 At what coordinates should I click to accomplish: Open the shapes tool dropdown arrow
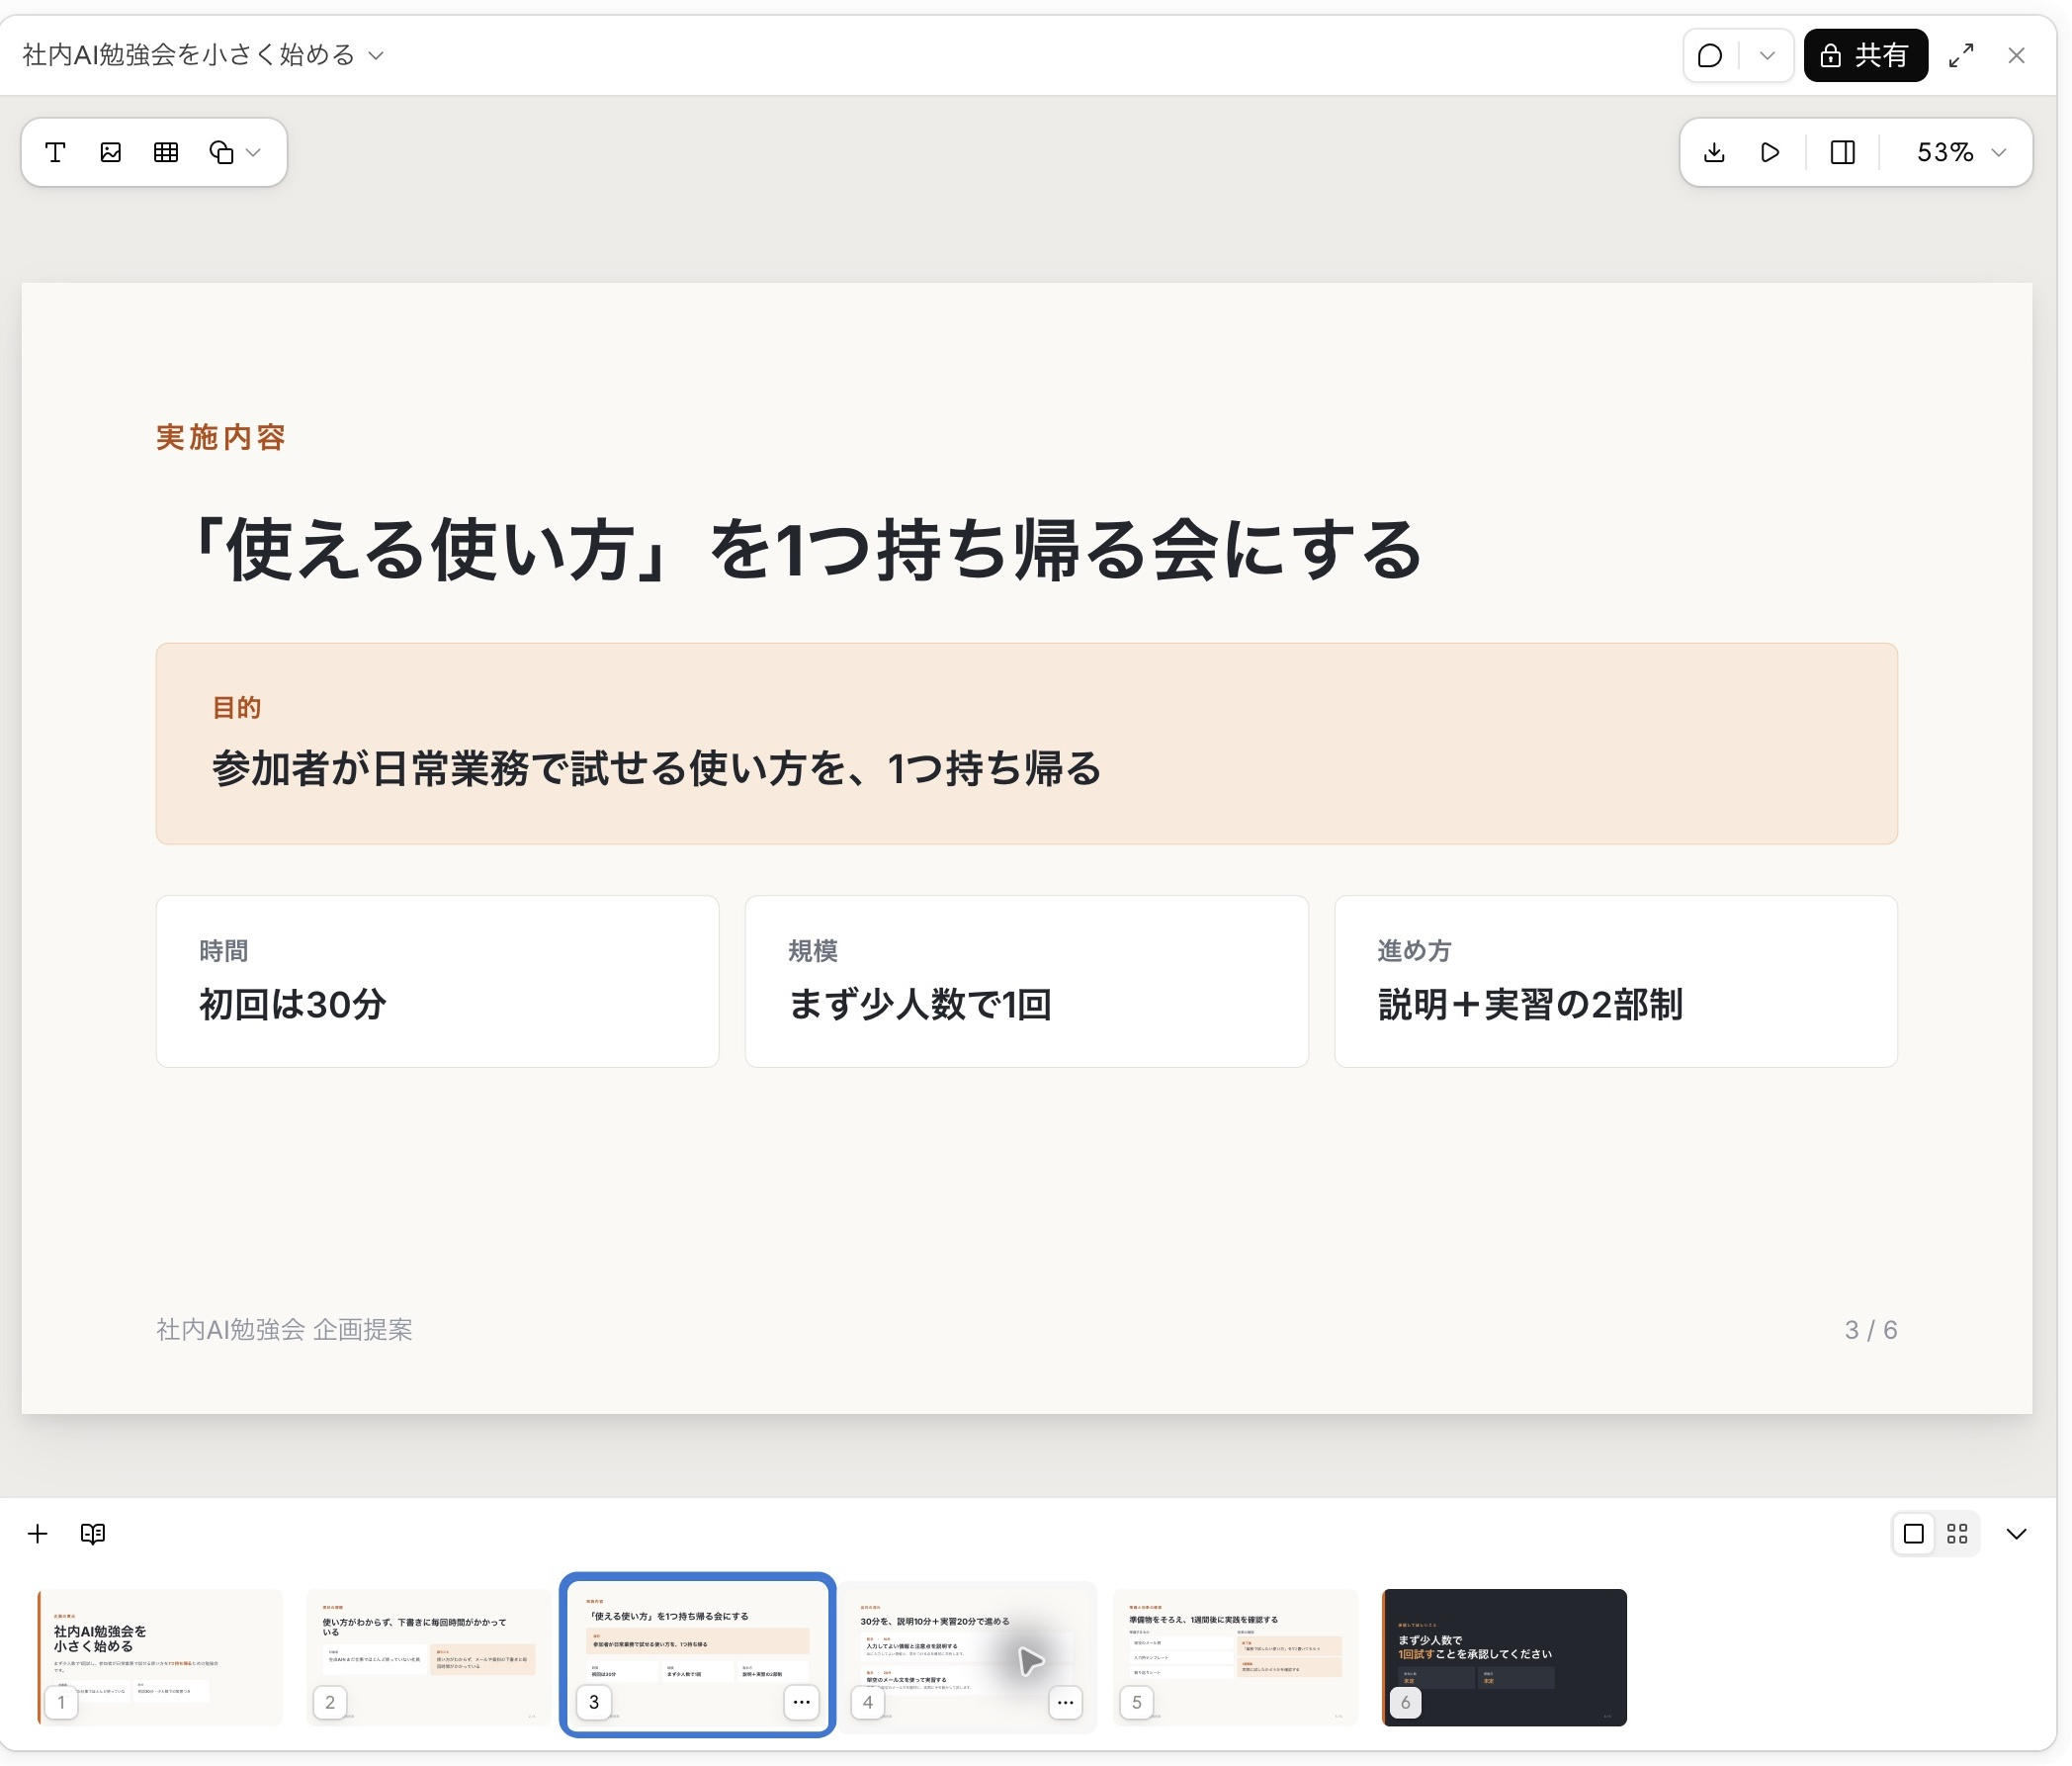pyautogui.click(x=253, y=152)
